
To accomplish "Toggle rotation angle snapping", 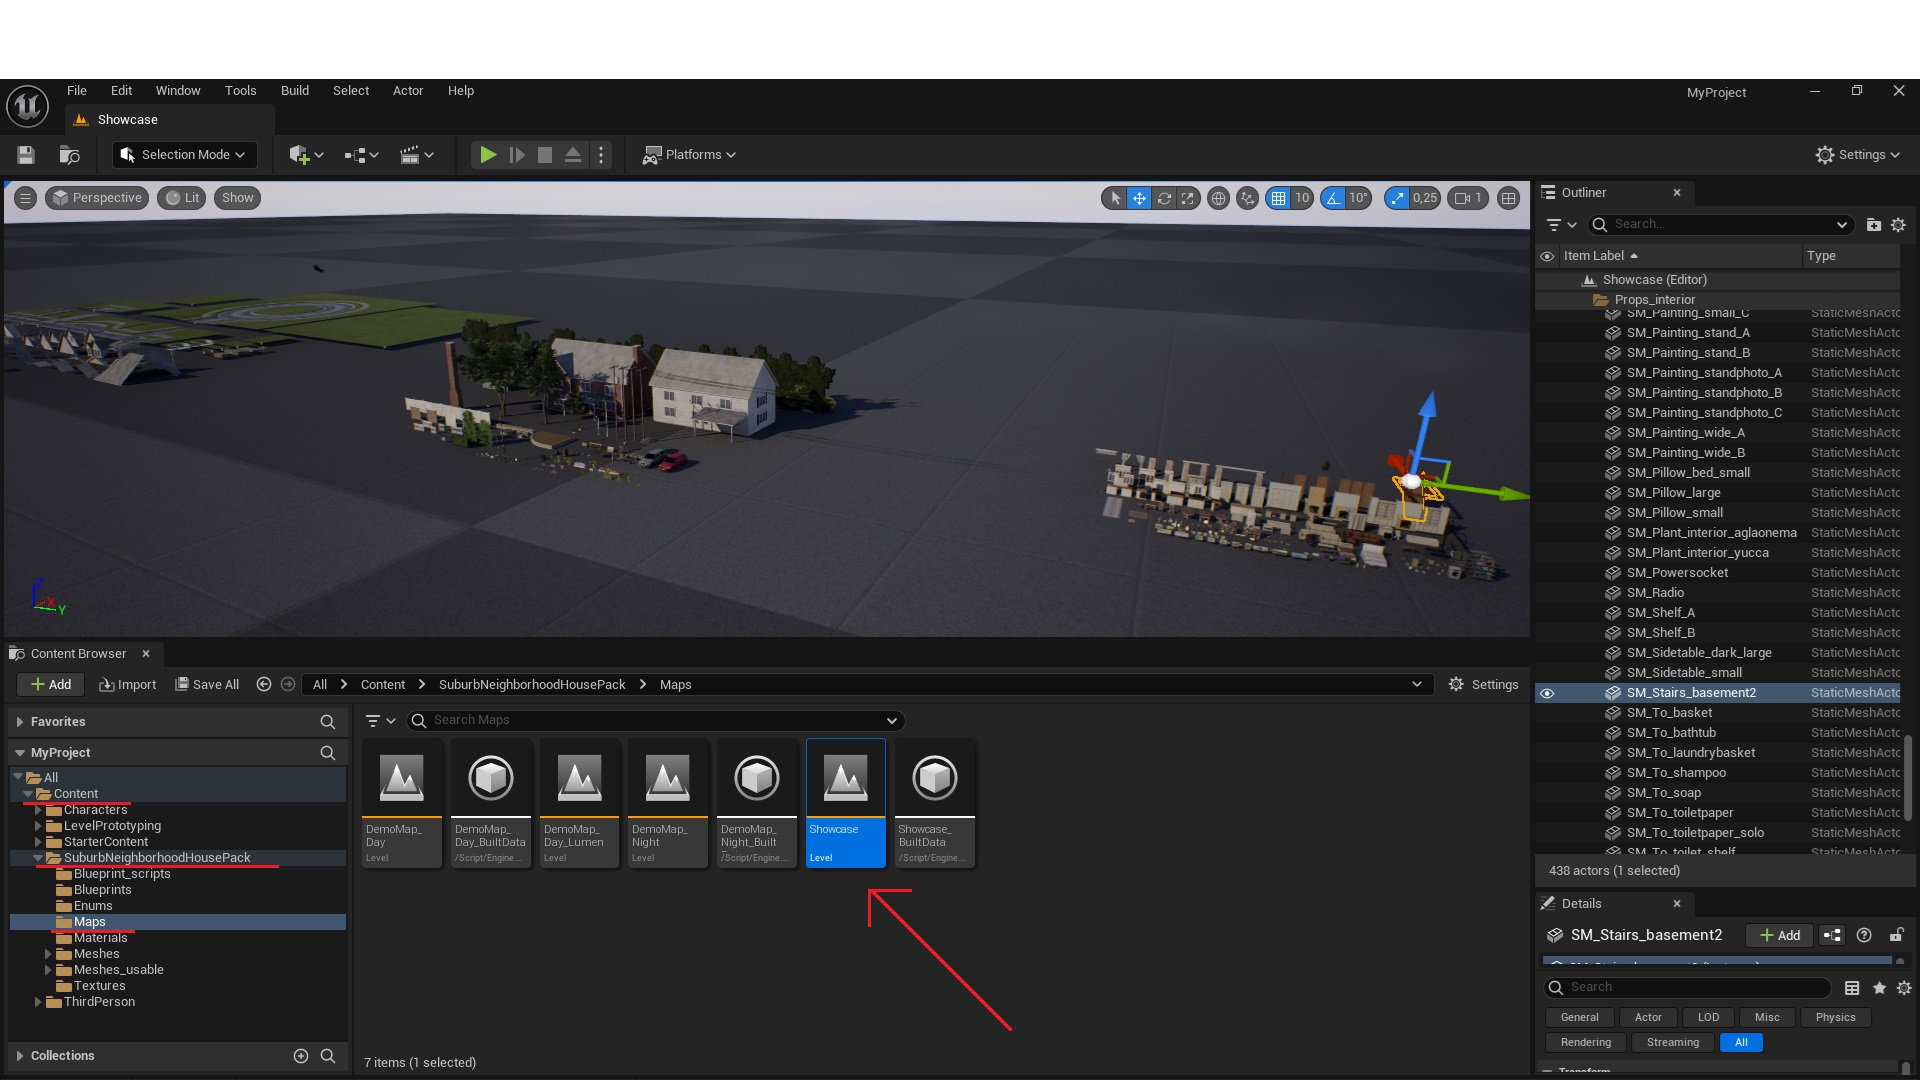I will pos(1333,198).
